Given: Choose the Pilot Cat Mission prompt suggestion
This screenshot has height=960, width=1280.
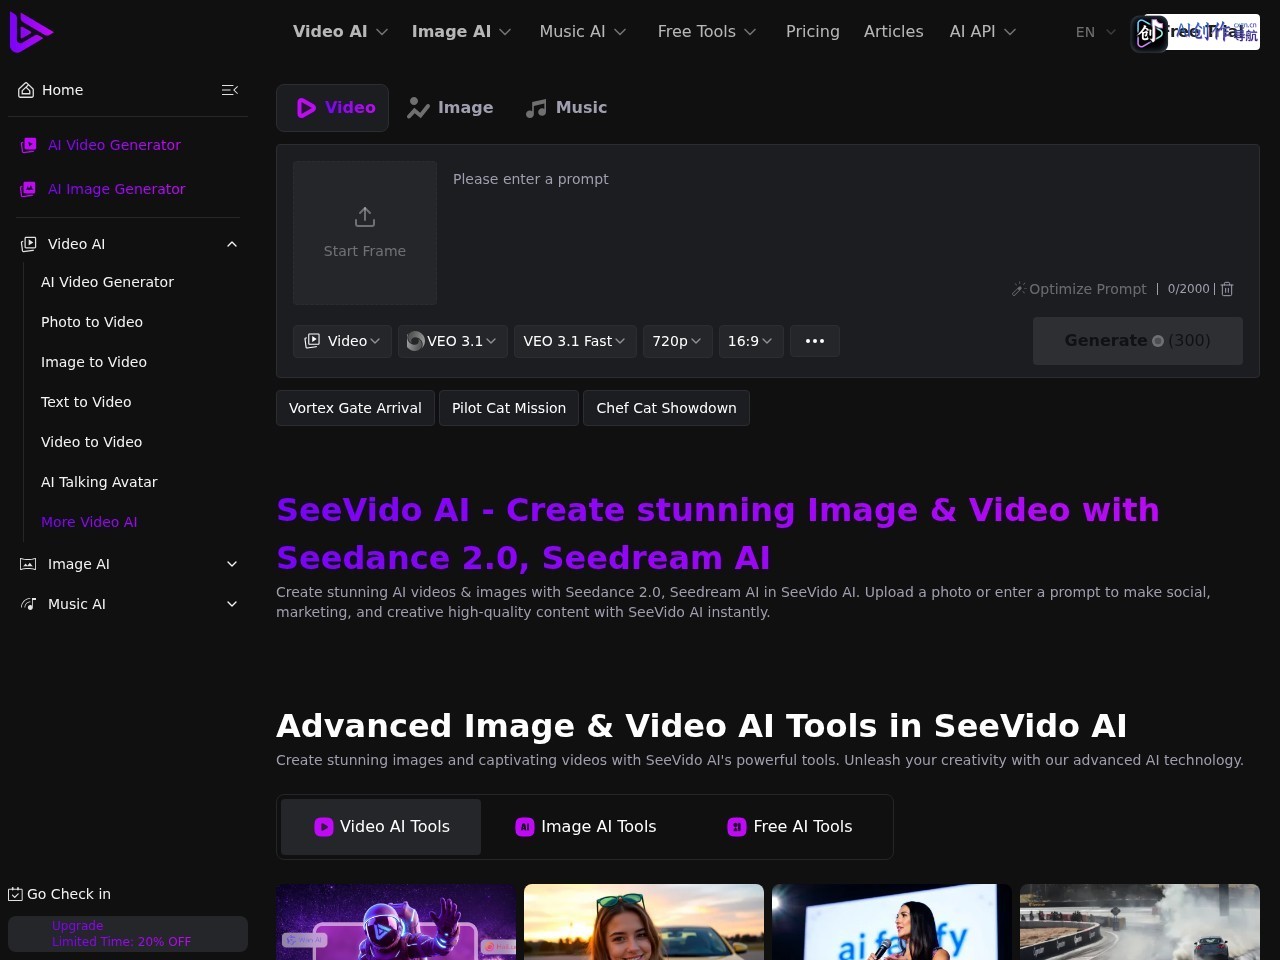Looking at the screenshot, I should tap(509, 408).
